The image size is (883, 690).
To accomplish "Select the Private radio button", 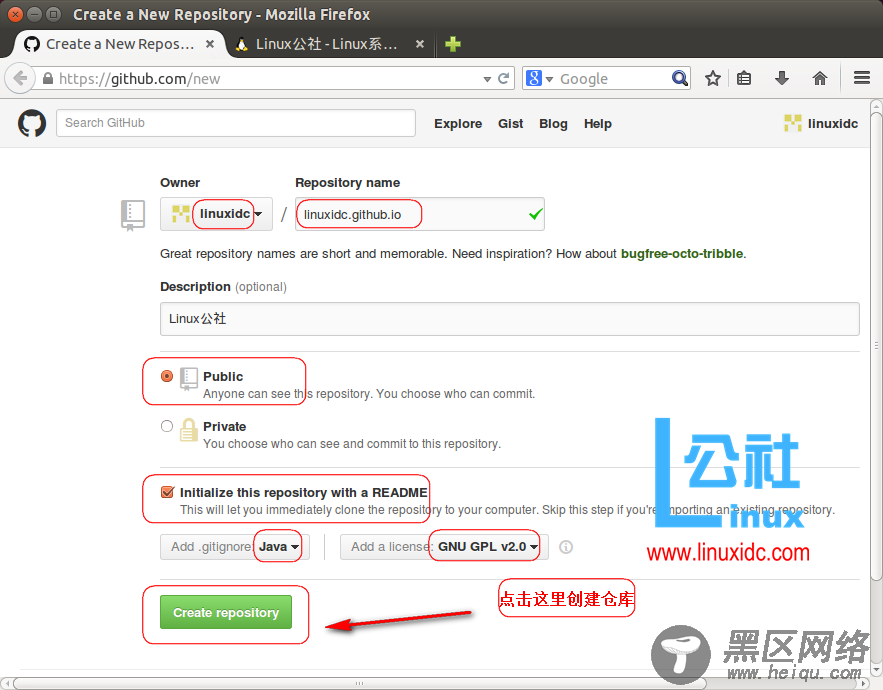I will (x=167, y=426).
